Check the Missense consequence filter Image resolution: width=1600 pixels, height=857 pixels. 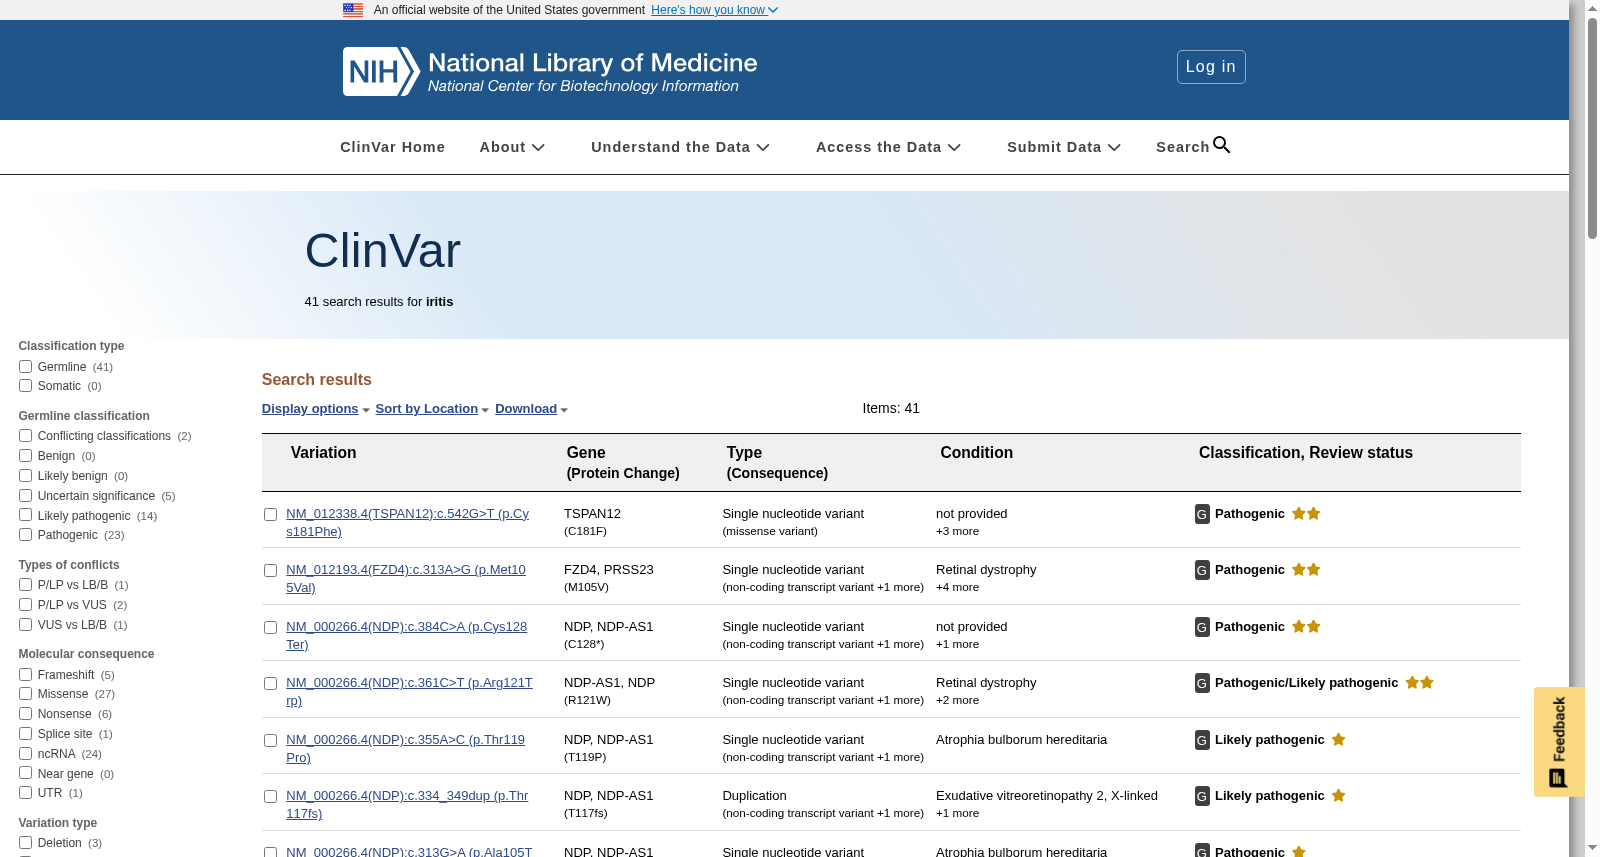point(25,693)
